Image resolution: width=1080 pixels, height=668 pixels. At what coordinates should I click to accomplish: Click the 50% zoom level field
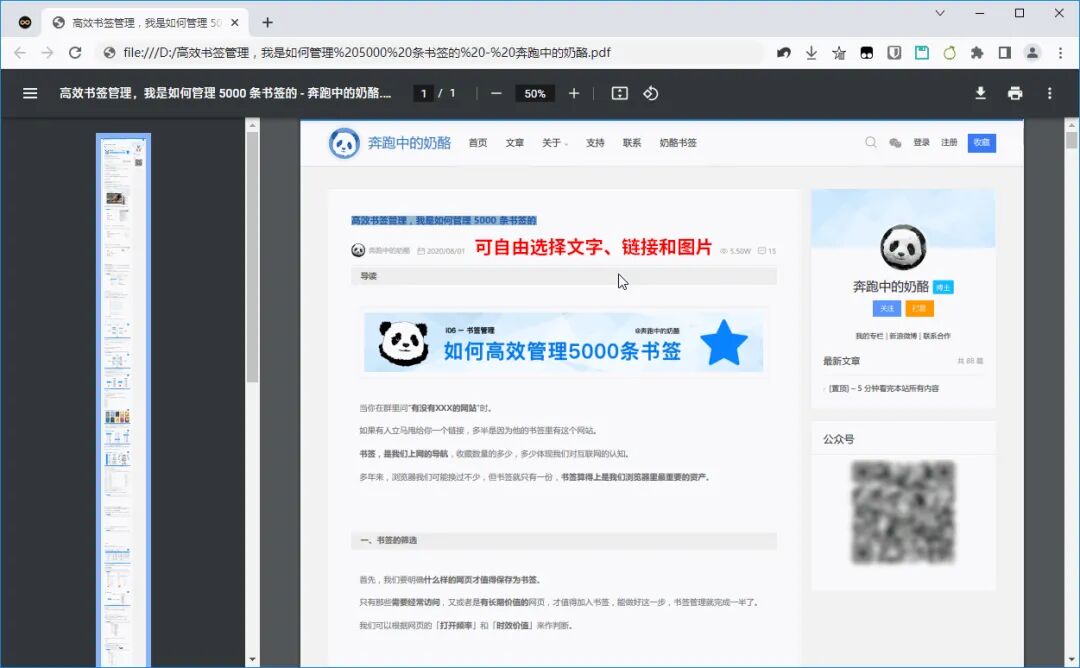(x=535, y=93)
